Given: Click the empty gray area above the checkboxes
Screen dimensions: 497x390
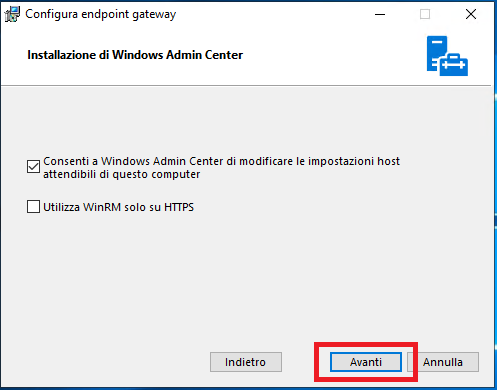Looking at the screenshot, I should (247, 120).
